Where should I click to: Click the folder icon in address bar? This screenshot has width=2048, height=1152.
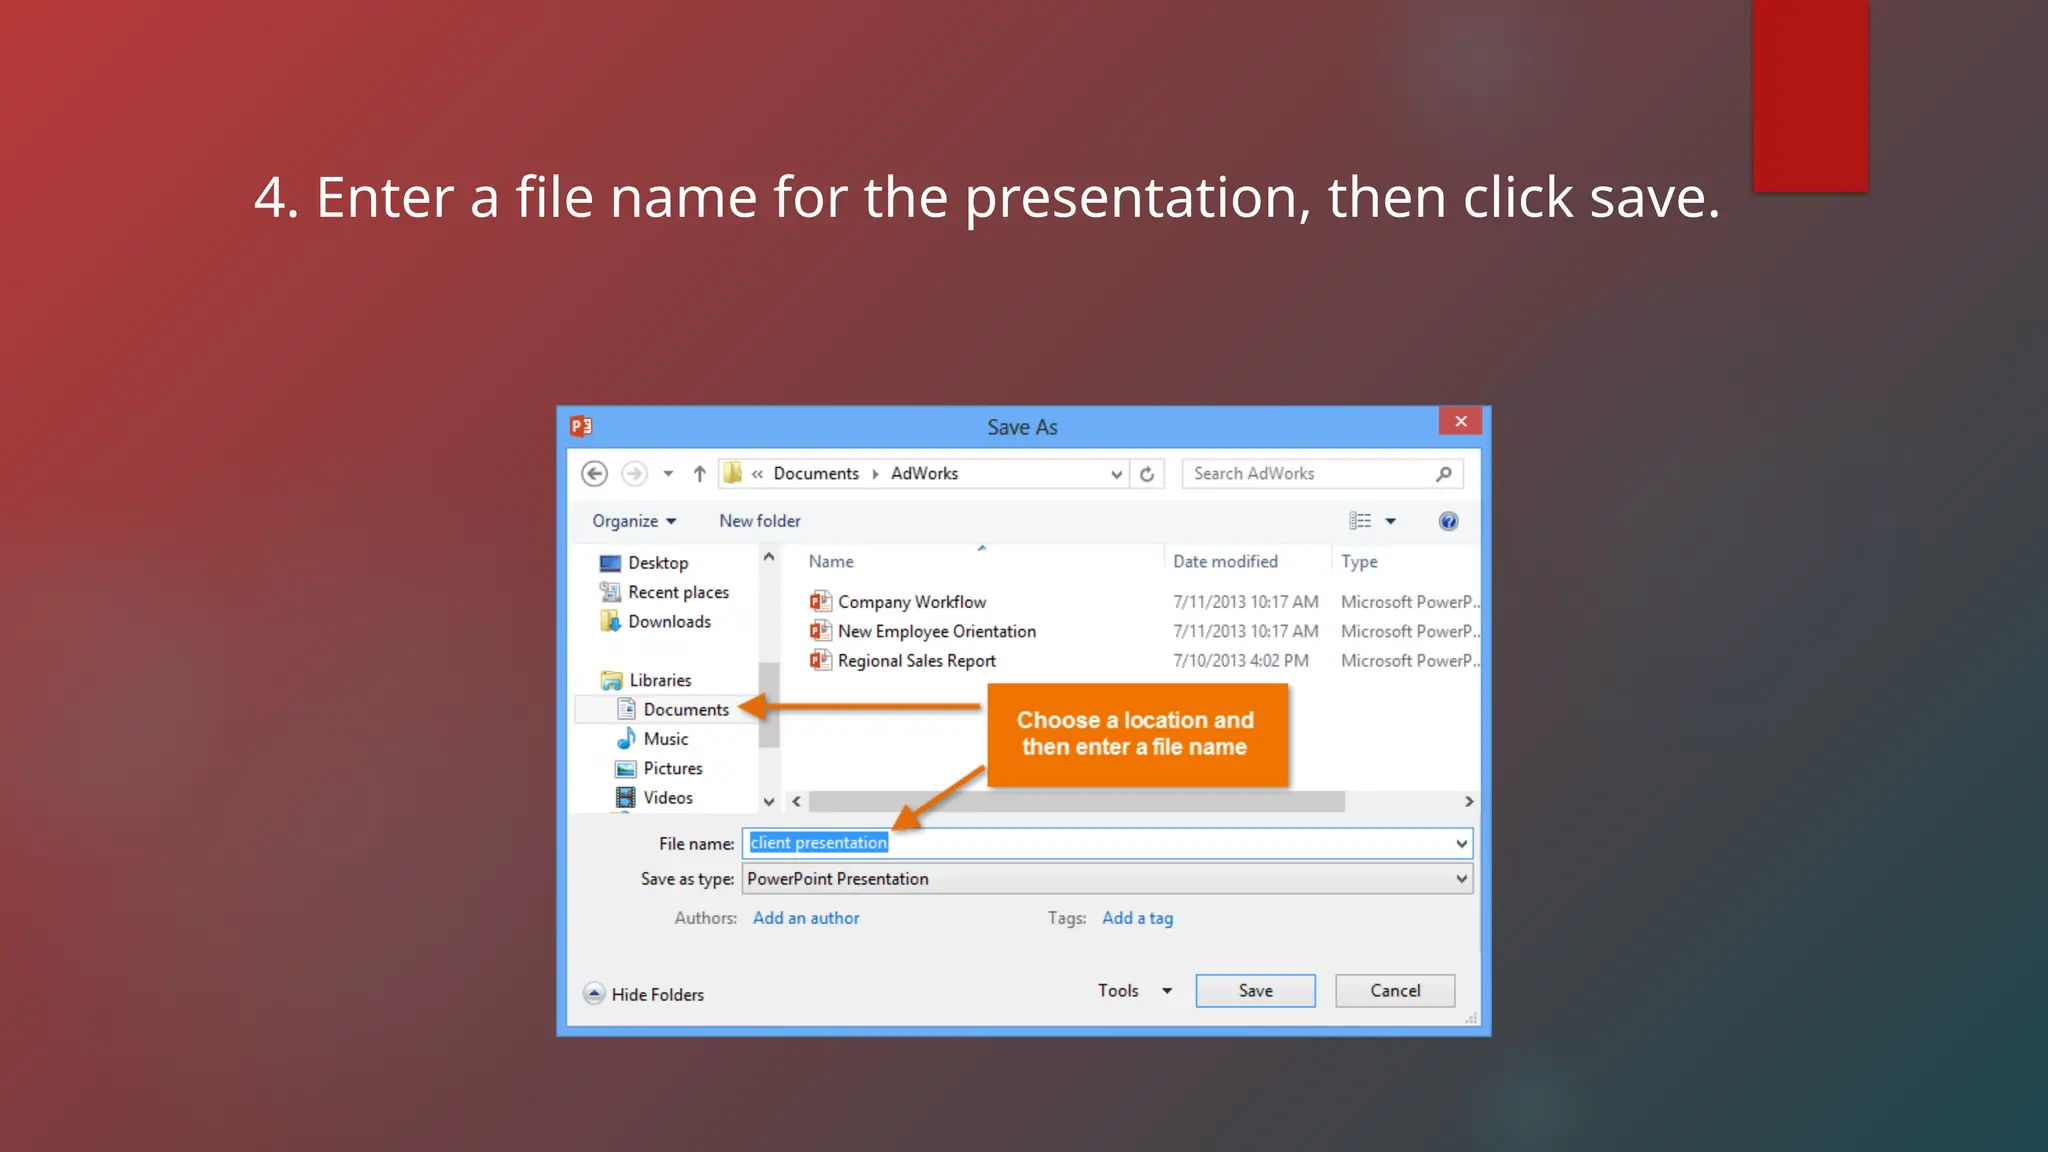click(x=733, y=473)
